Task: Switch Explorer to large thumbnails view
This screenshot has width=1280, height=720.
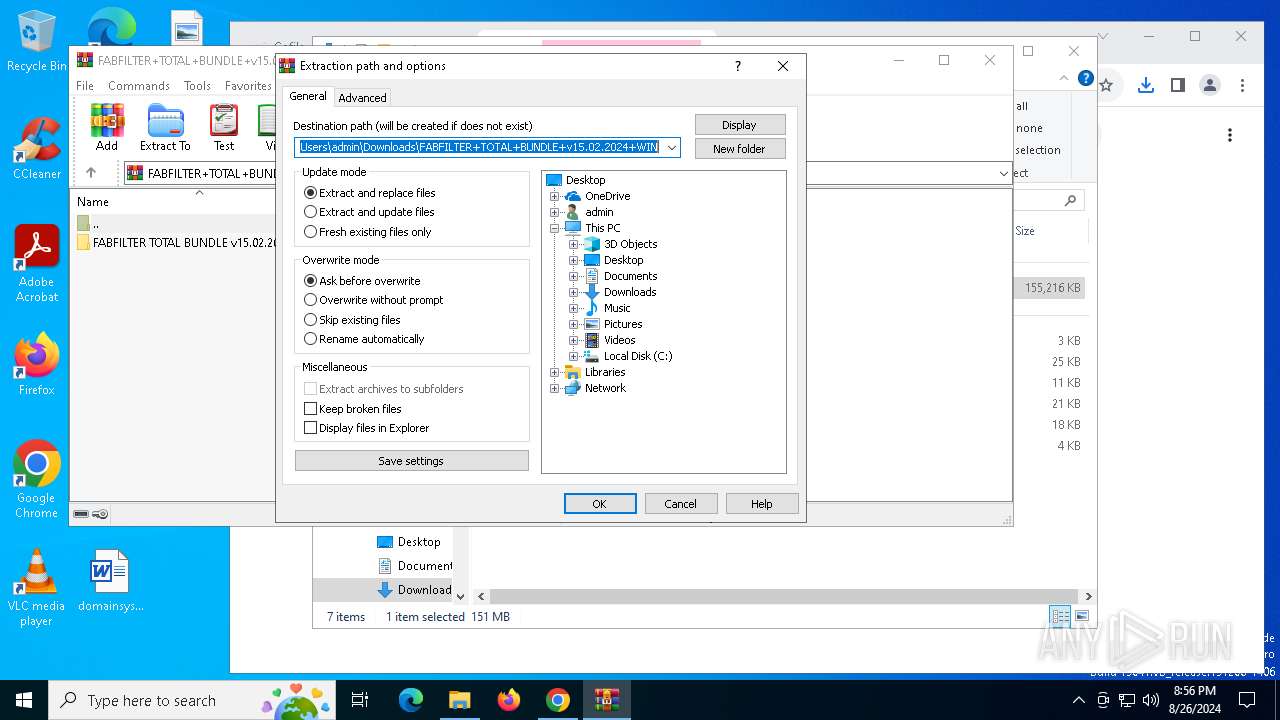Action: [1082, 616]
